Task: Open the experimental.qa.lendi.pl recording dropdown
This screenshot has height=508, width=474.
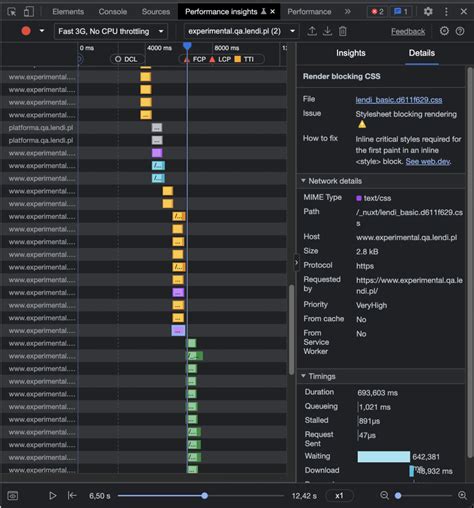Action: click(x=241, y=31)
